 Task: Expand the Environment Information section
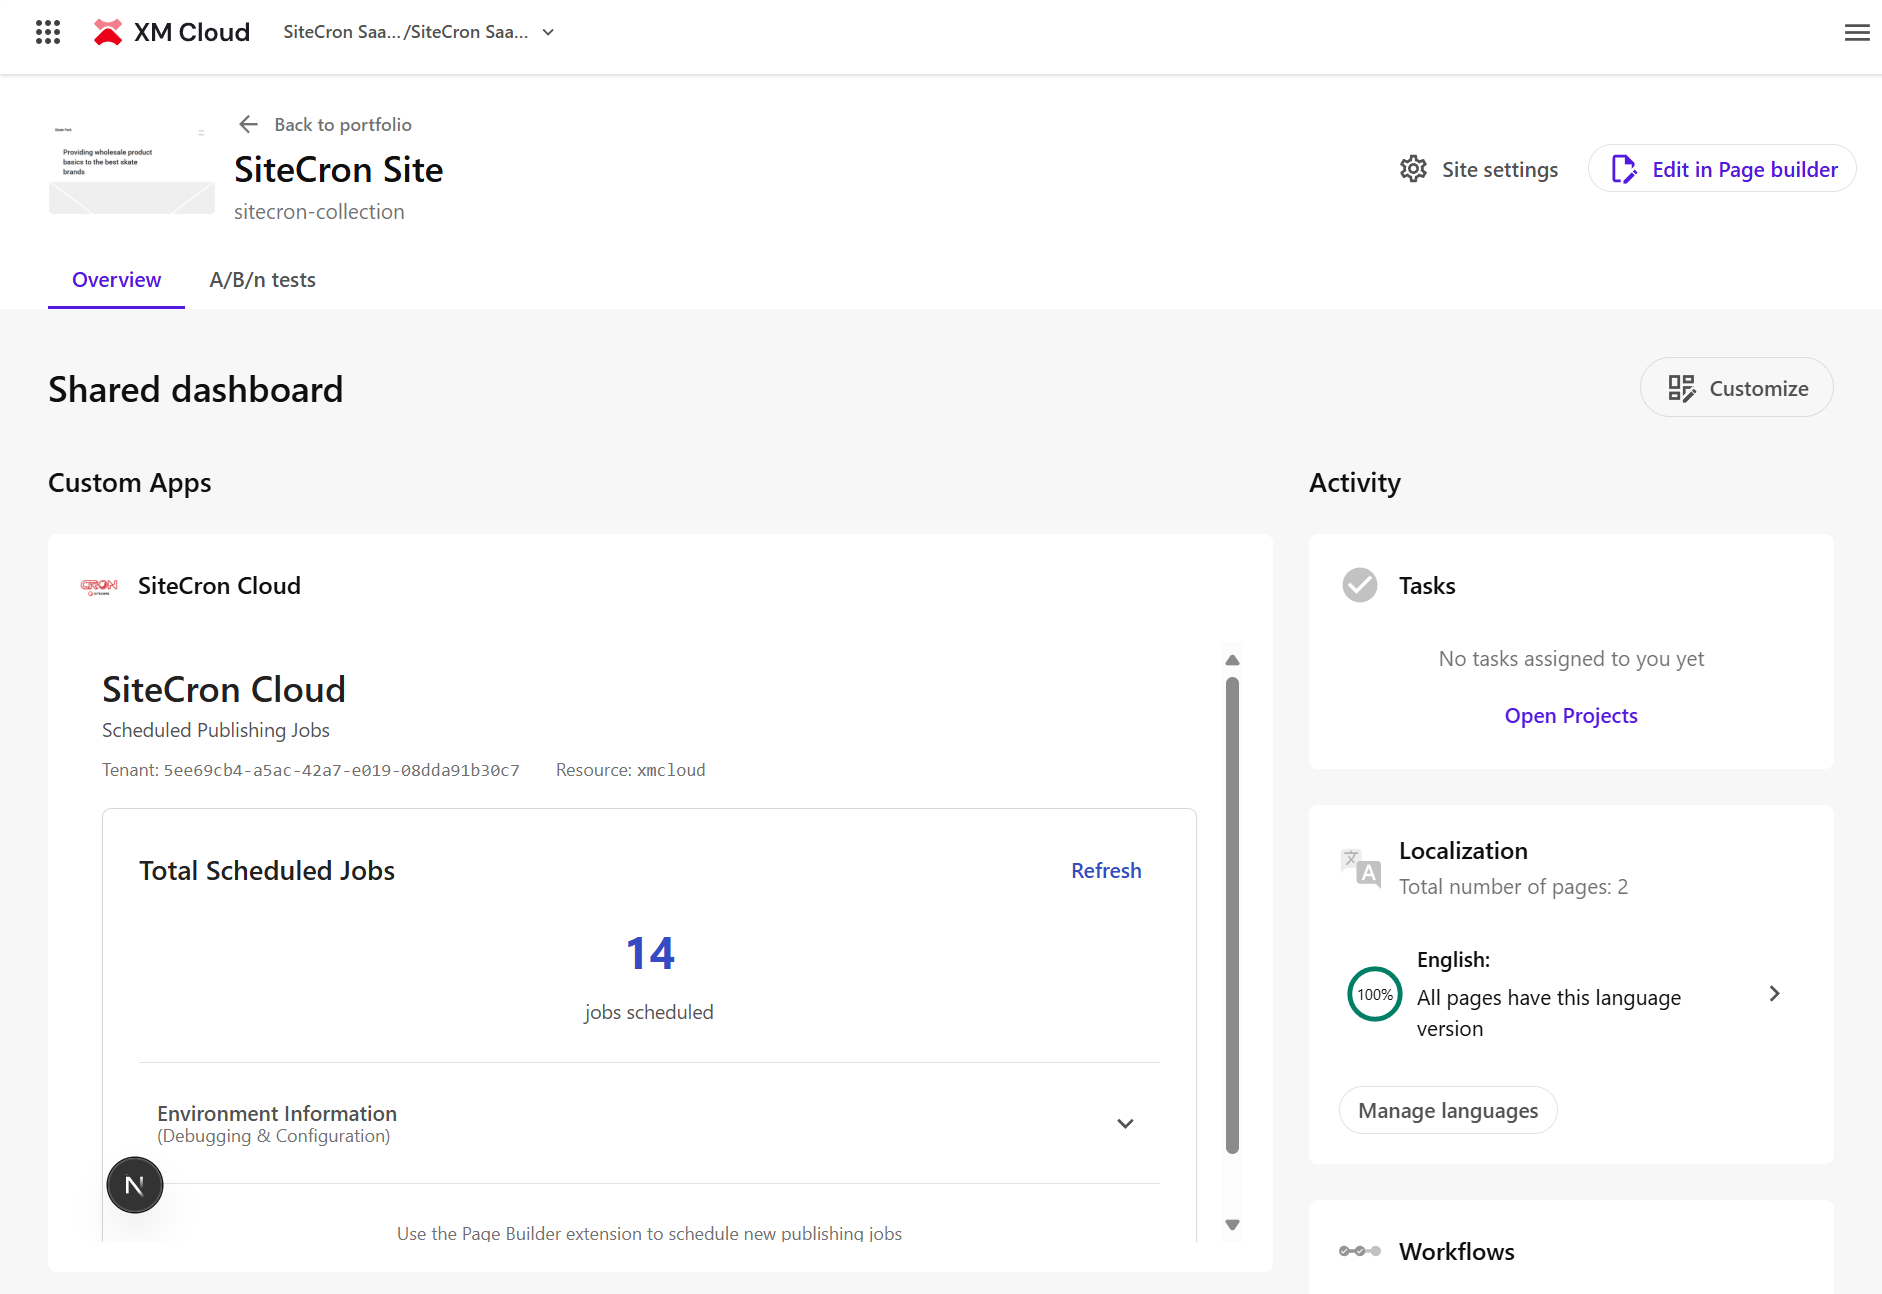tap(649, 1123)
